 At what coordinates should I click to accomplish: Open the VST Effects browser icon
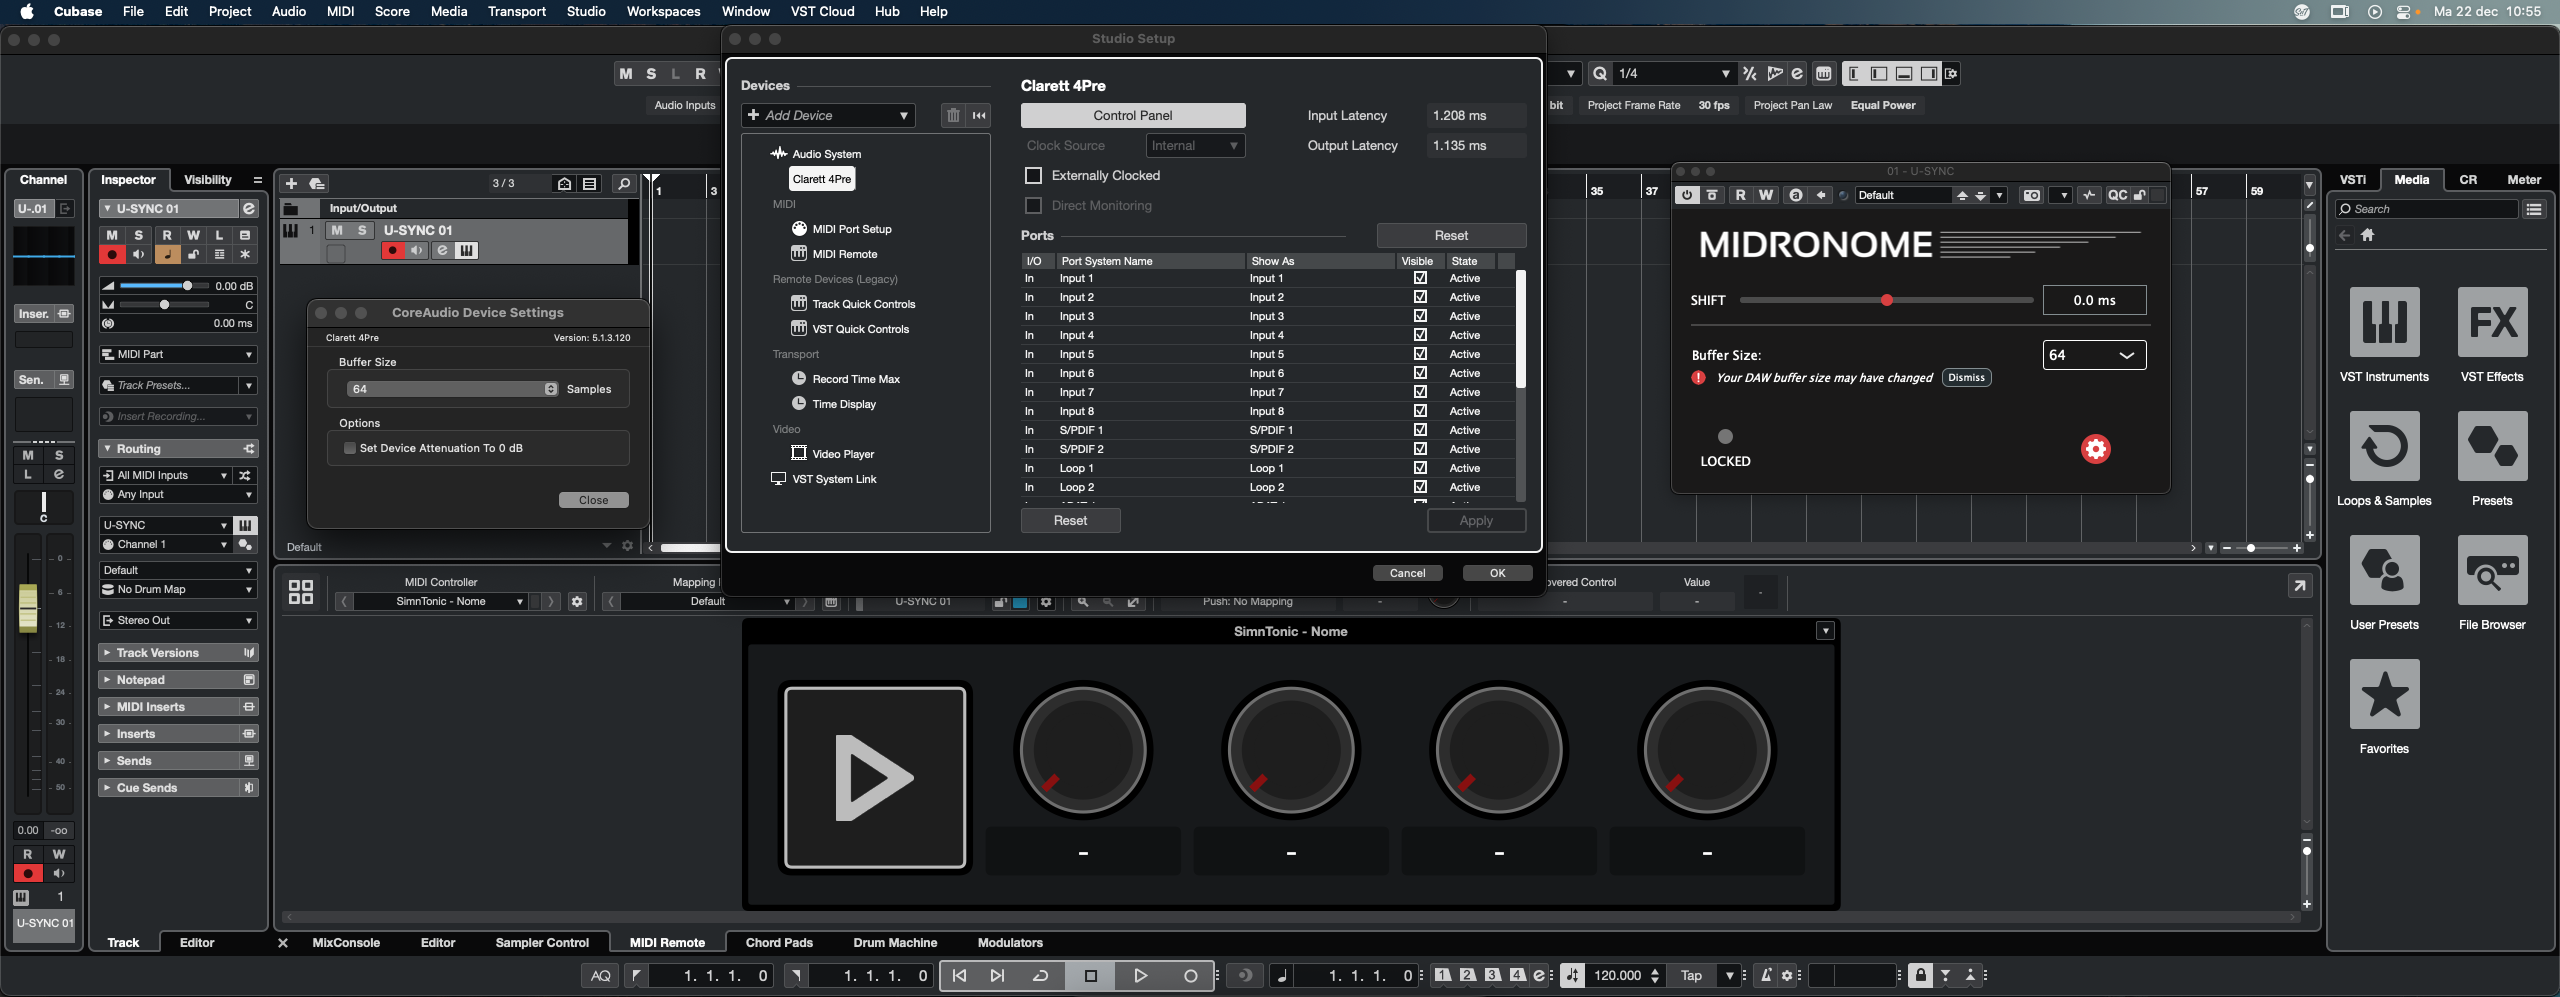2491,323
